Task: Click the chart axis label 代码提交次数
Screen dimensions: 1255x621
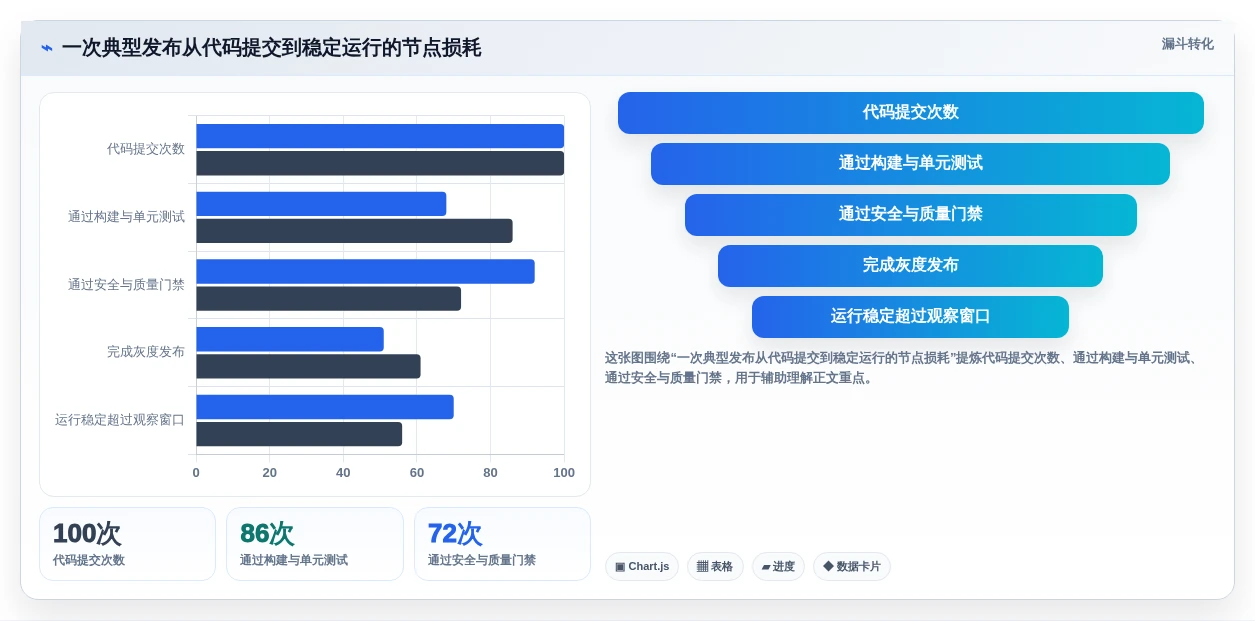Action: [x=146, y=149]
